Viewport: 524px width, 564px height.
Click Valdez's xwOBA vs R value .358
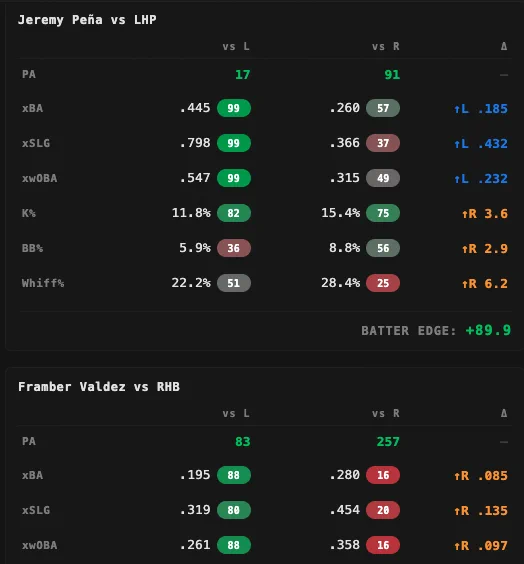point(344,545)
